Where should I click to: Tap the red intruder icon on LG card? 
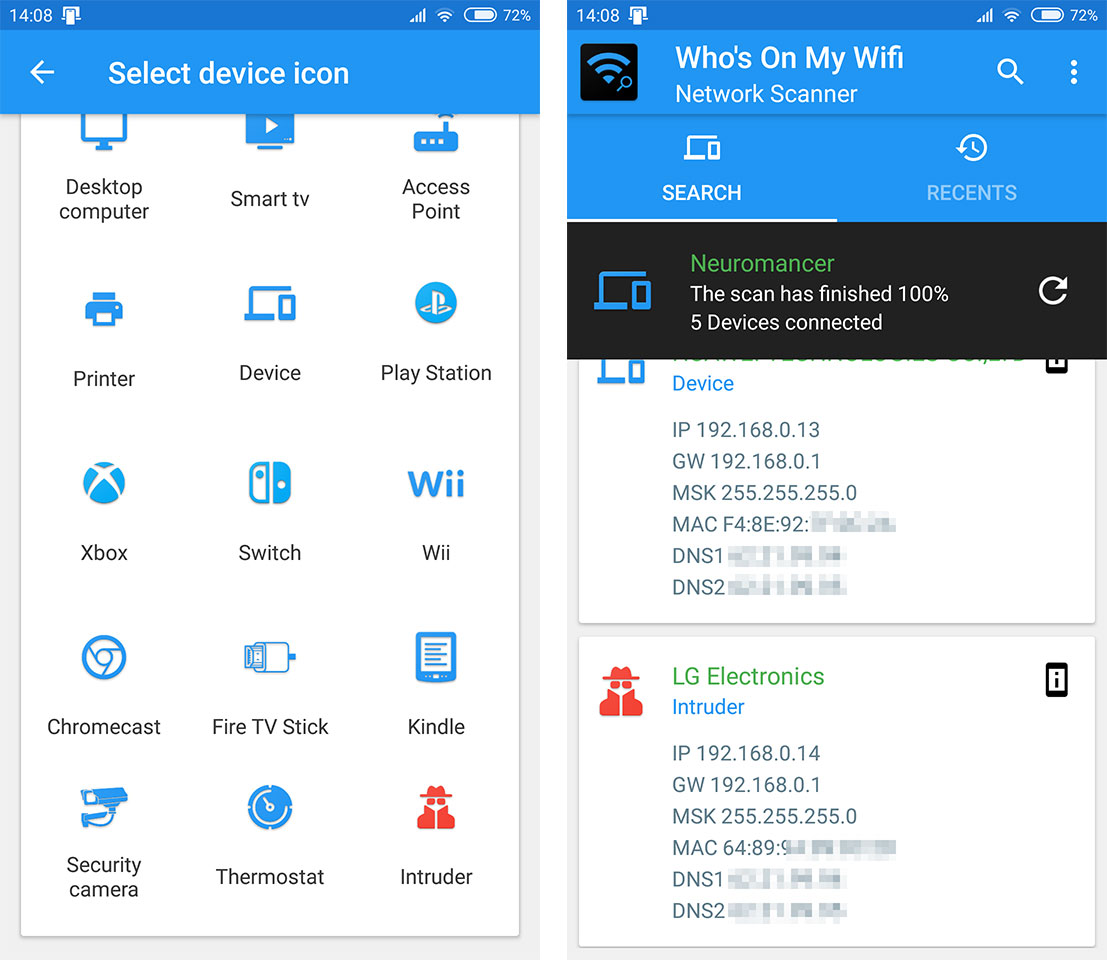click(x=621, y=692)
